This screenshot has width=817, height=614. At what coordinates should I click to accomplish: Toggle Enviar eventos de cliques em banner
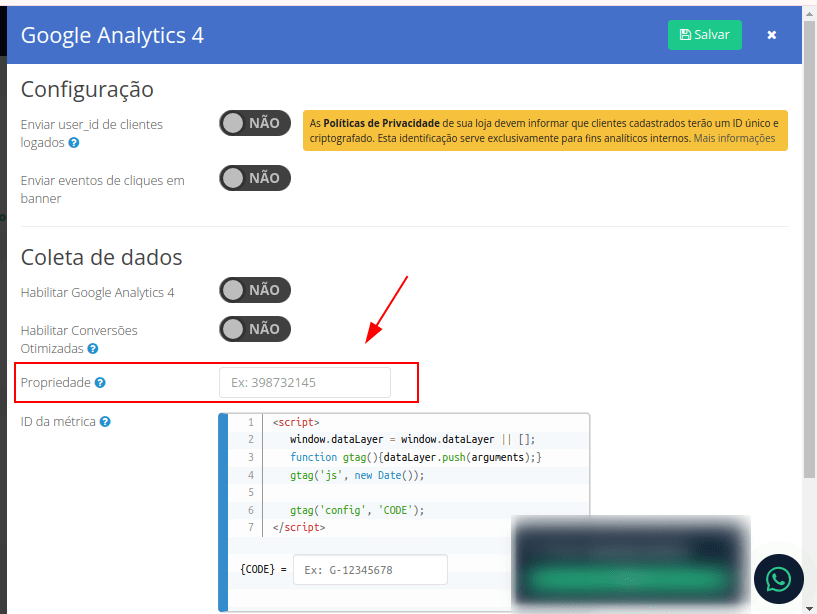point(255,178)
